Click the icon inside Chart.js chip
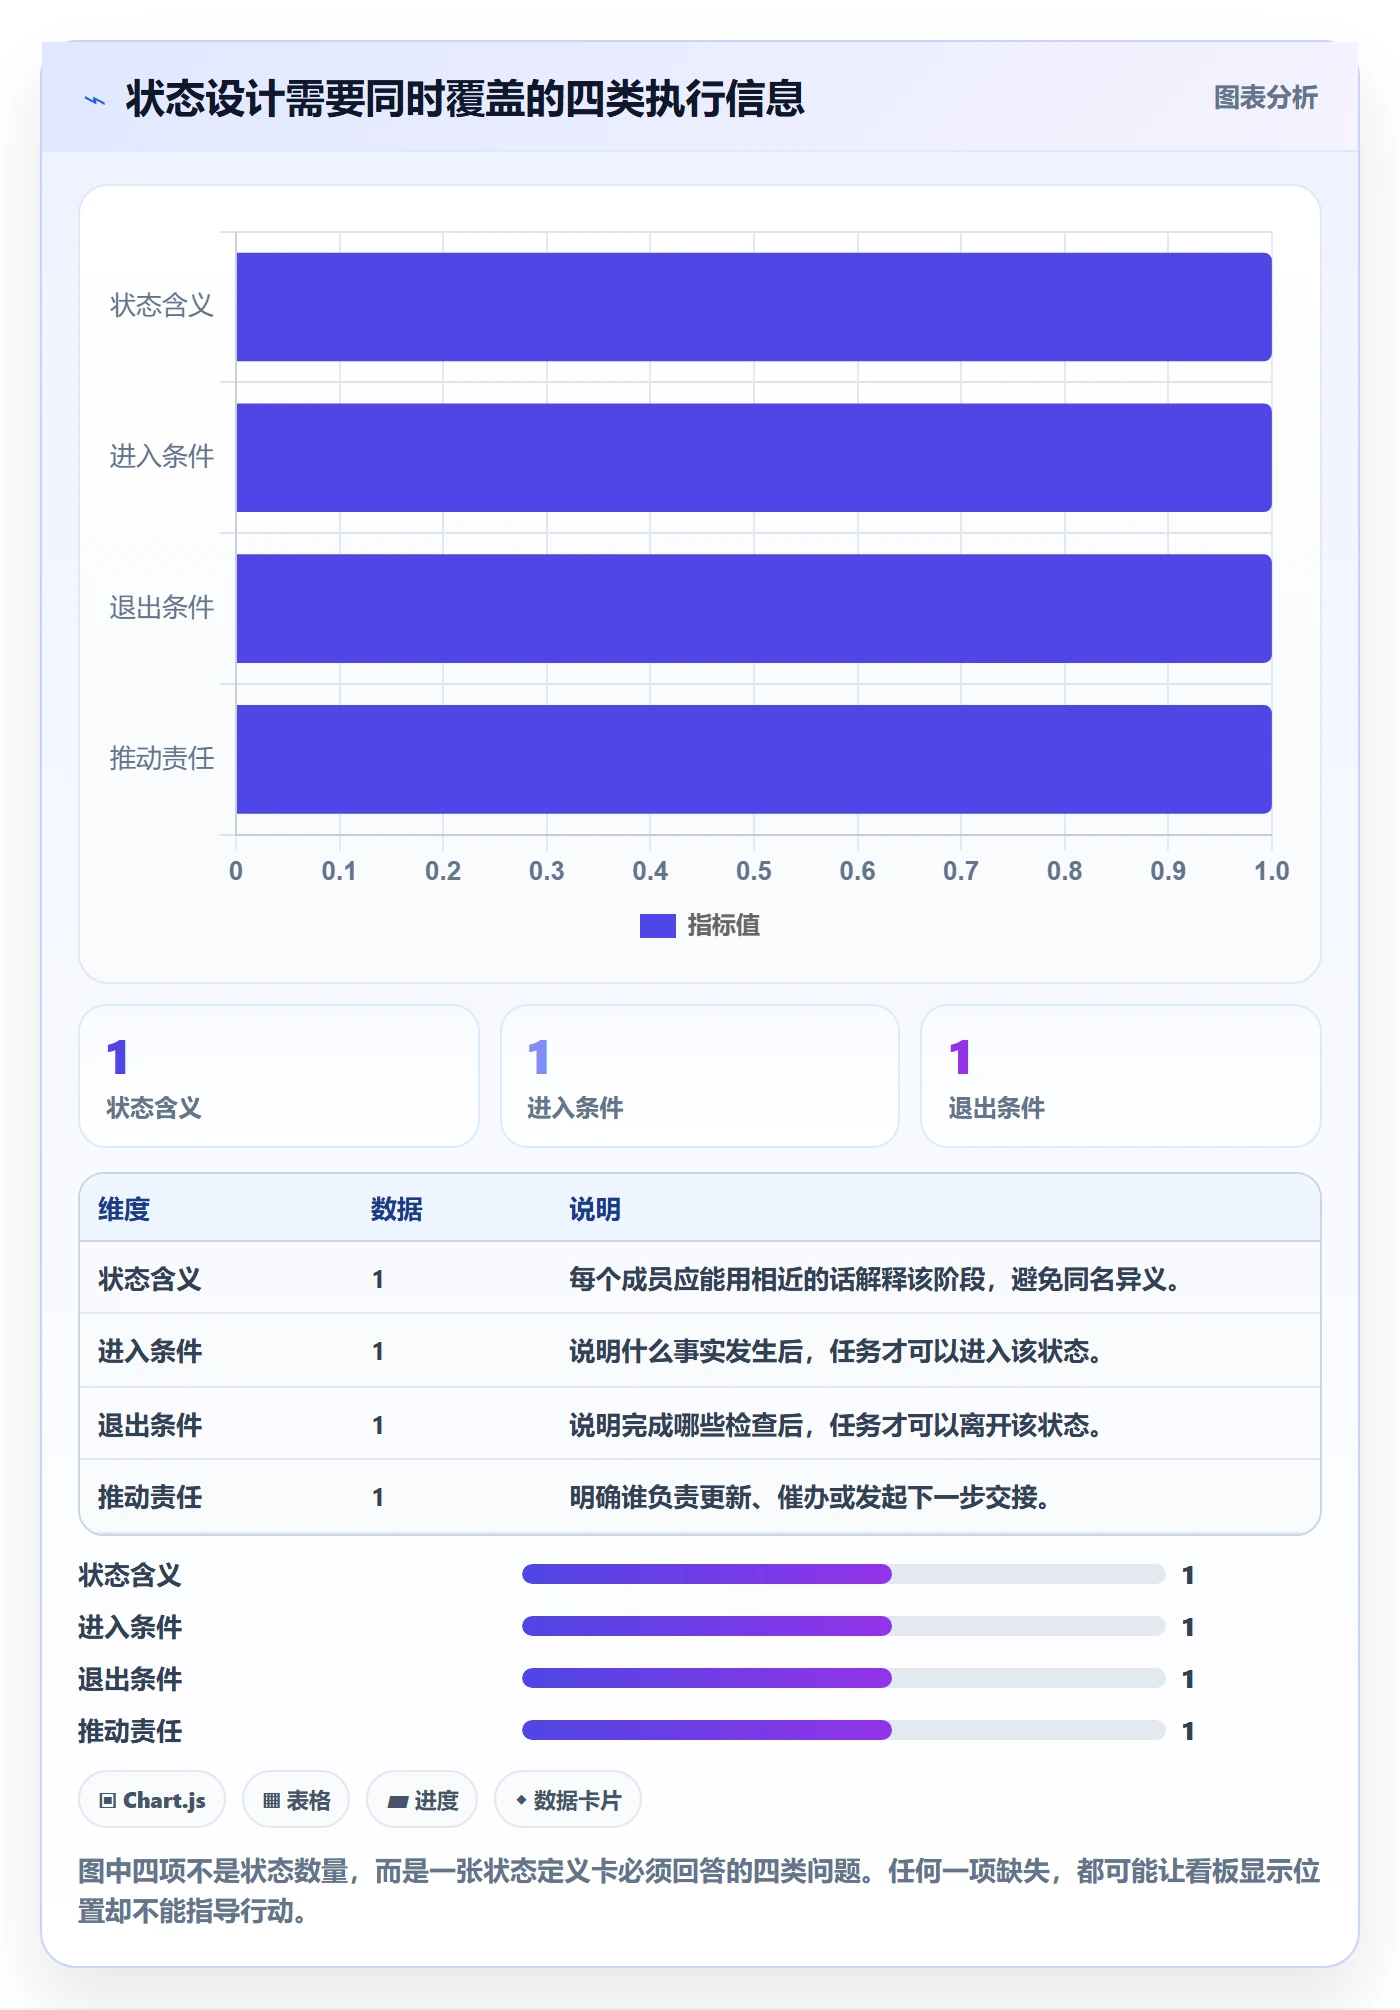Image resolution: width=1400 pixels, height=2010 pixels. point(108,1801)
